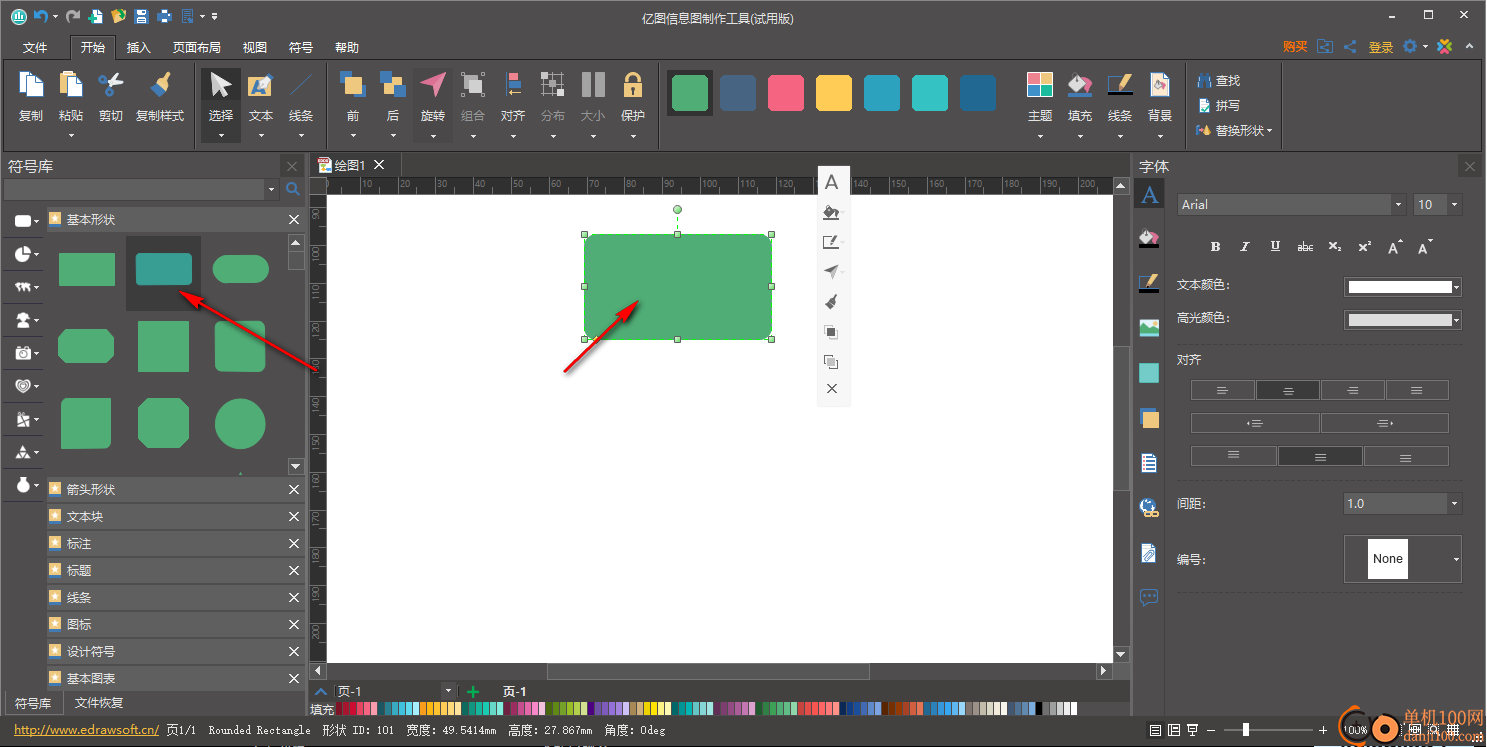This screenshot has height=747, width=1487.
Task: Open the Rotate (旋转) tool
Action: coord(433,86)
